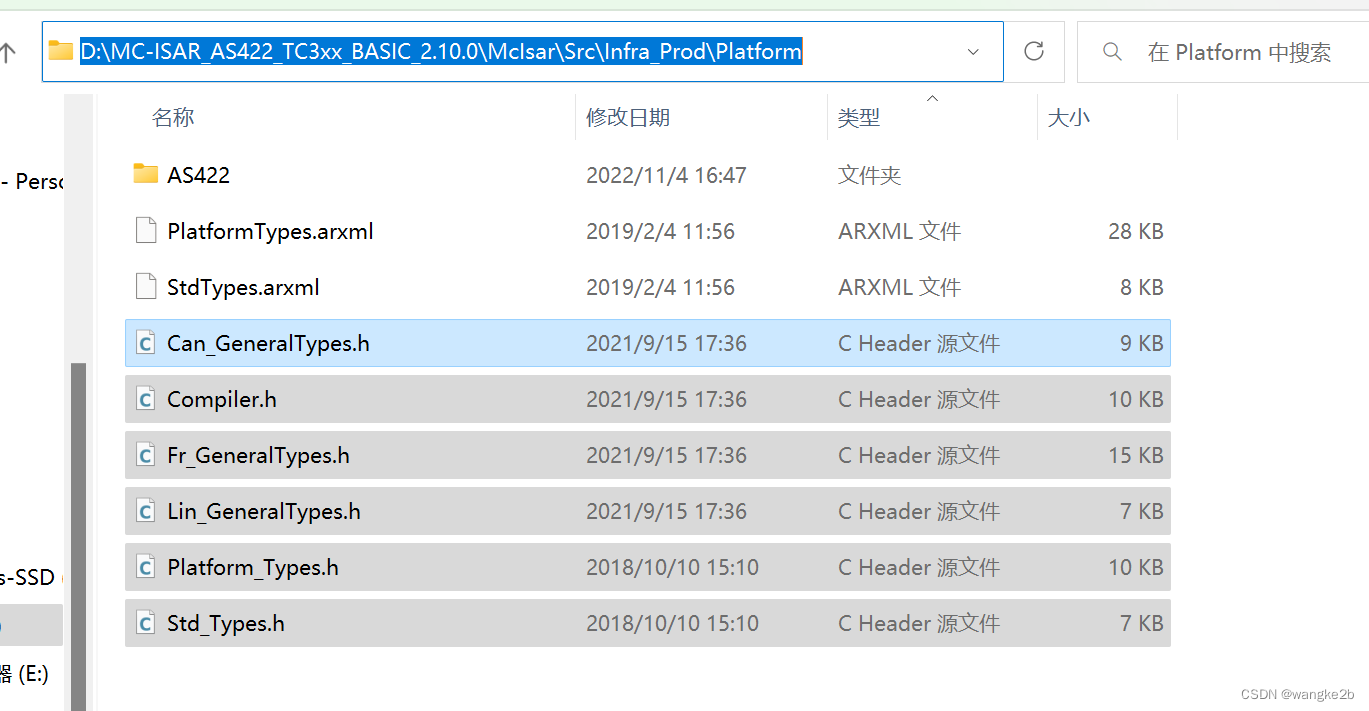Click the 28 KB size of PlatformTypes.arxml
This screenshot has height=711, width=1369.
(1136, 231)
